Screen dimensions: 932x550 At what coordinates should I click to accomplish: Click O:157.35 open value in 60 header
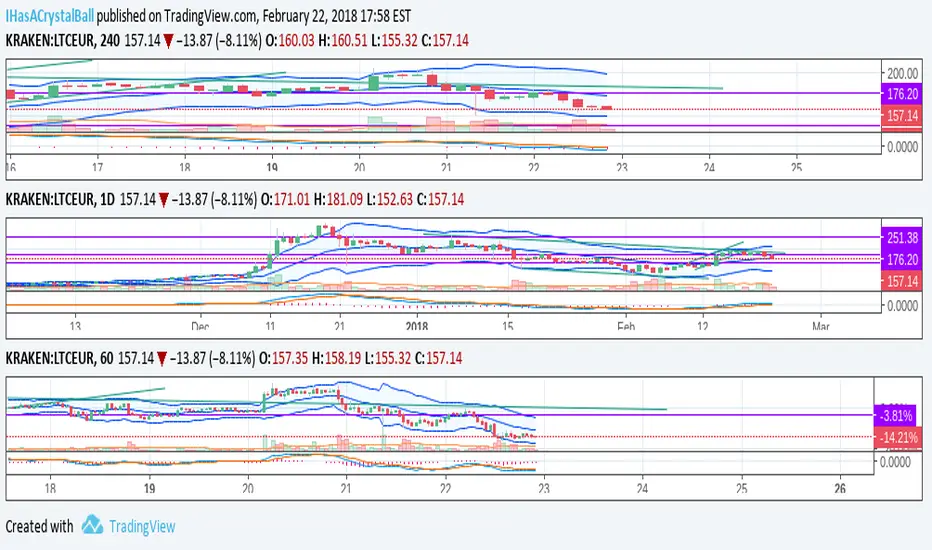pyautogui.click(x=283, y=358)
